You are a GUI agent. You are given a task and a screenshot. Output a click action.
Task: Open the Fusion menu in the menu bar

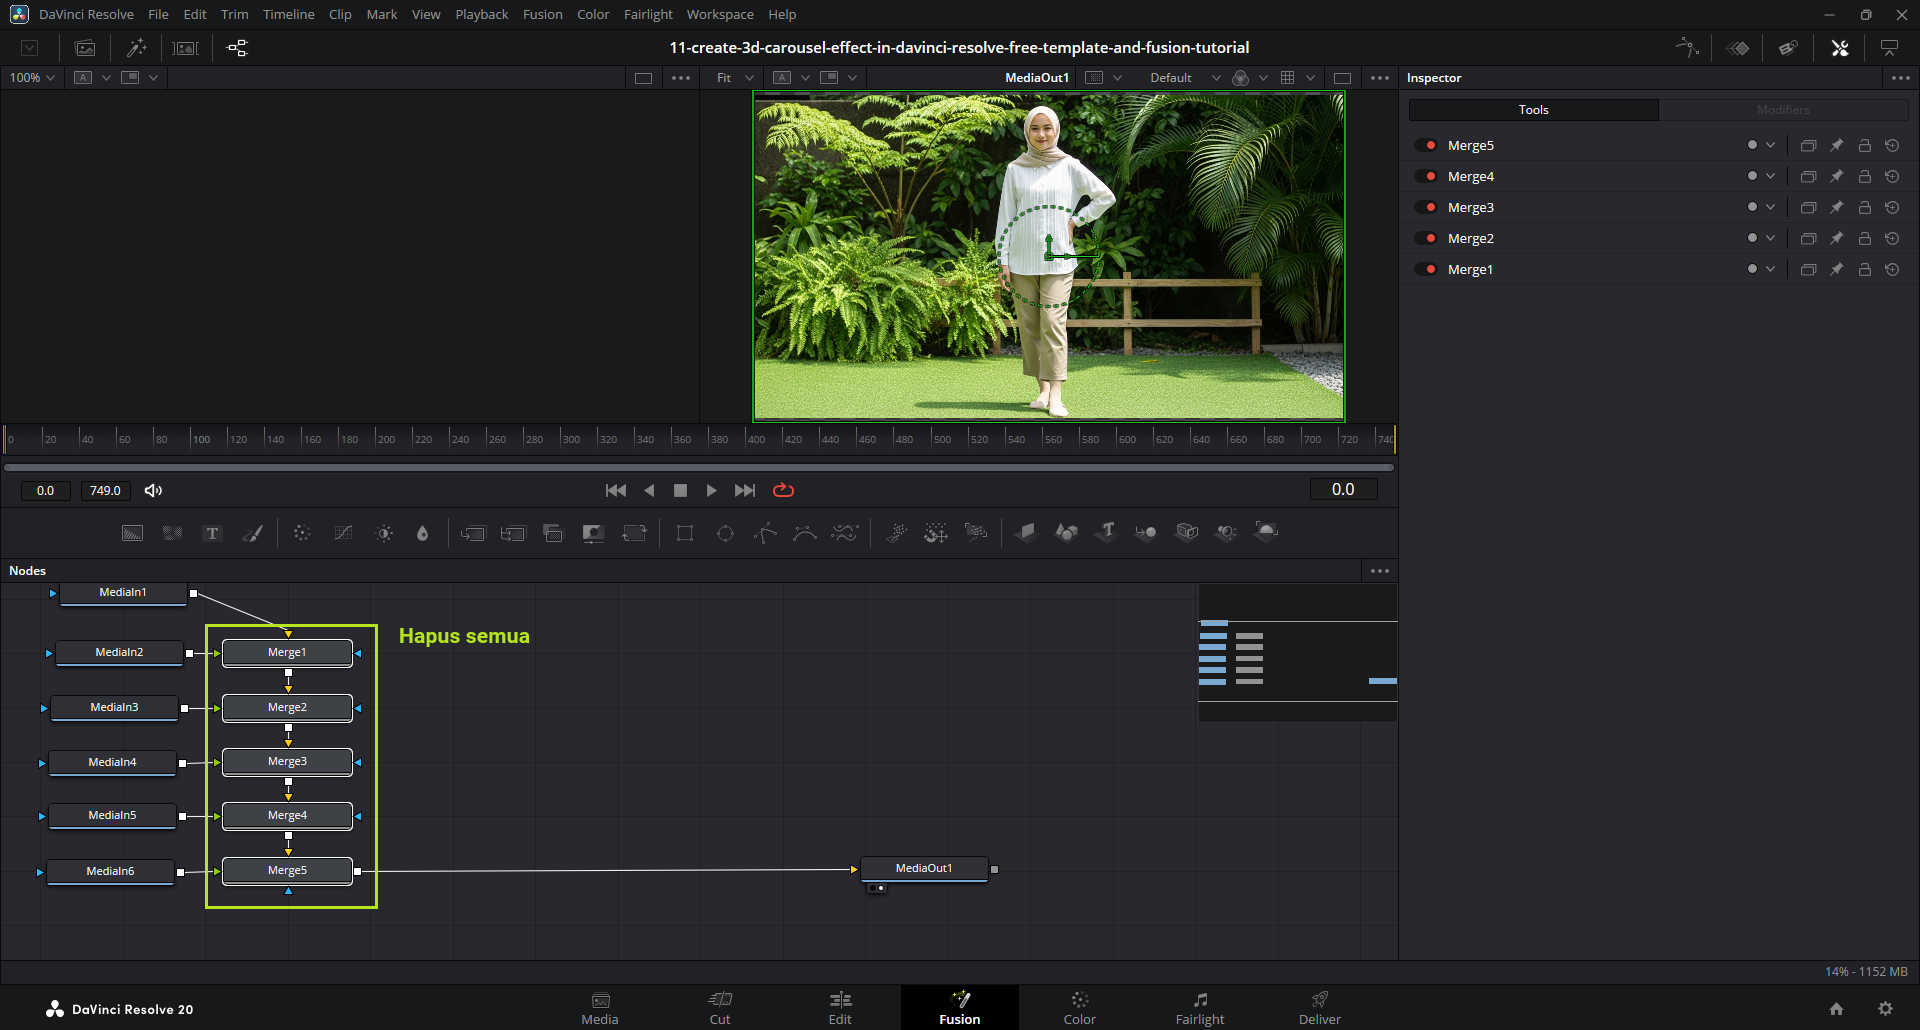tap(542, 15)
